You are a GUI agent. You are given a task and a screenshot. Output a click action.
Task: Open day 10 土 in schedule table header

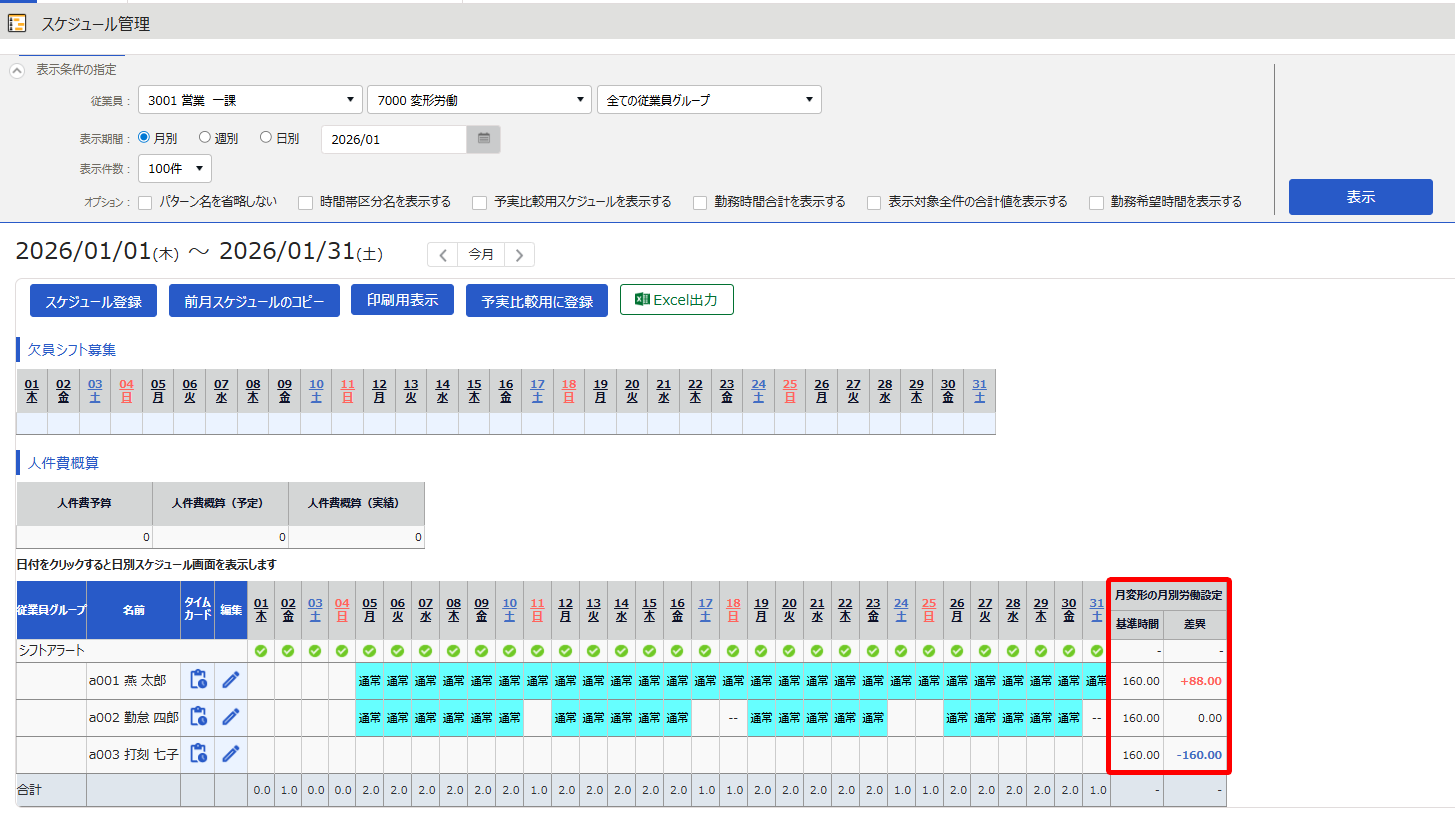pyautogui.click(x=510, y=610)
